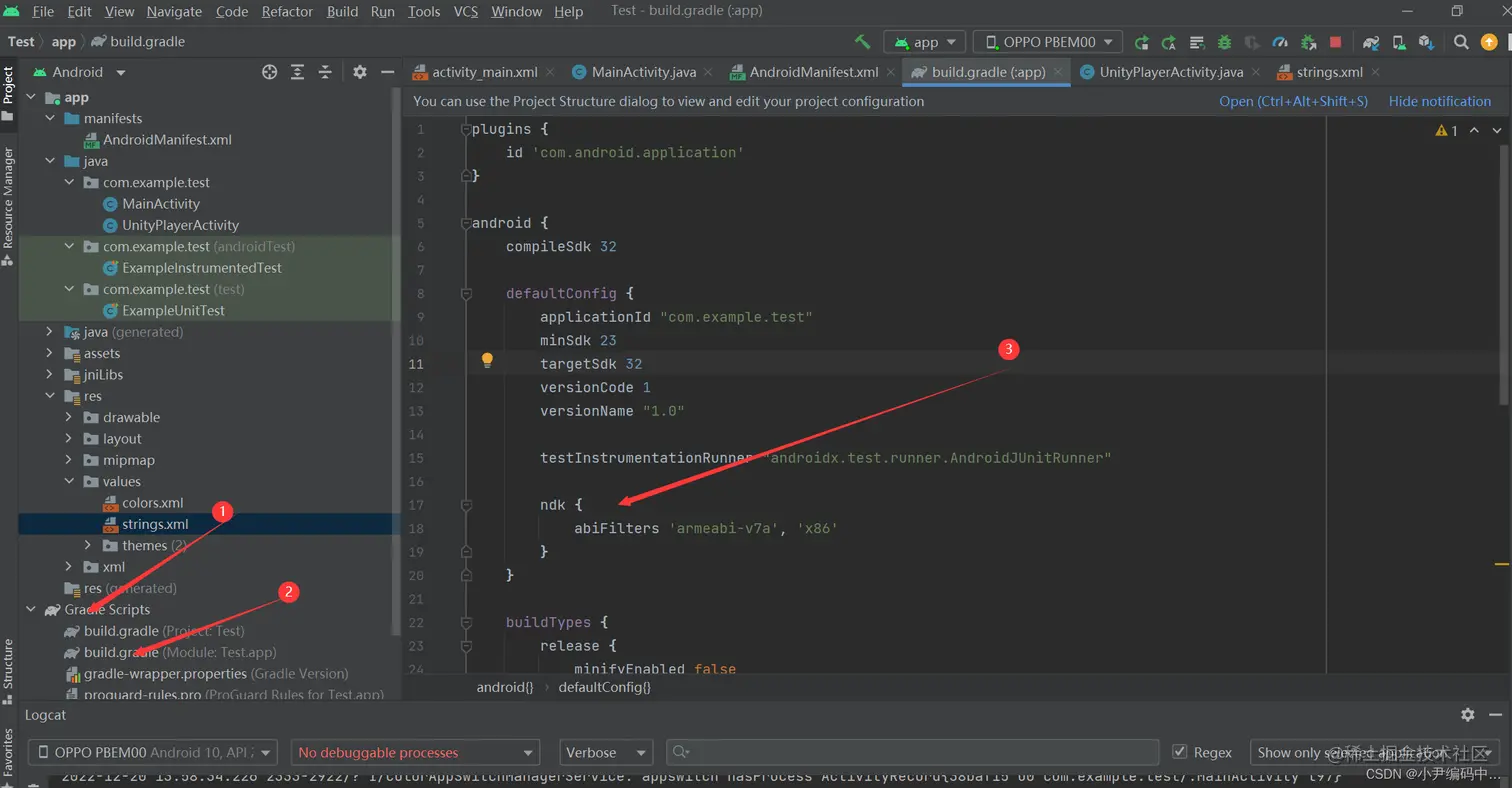Open the app run configuration dropdown
1512x788 pixels.
(x=924, y=42)
